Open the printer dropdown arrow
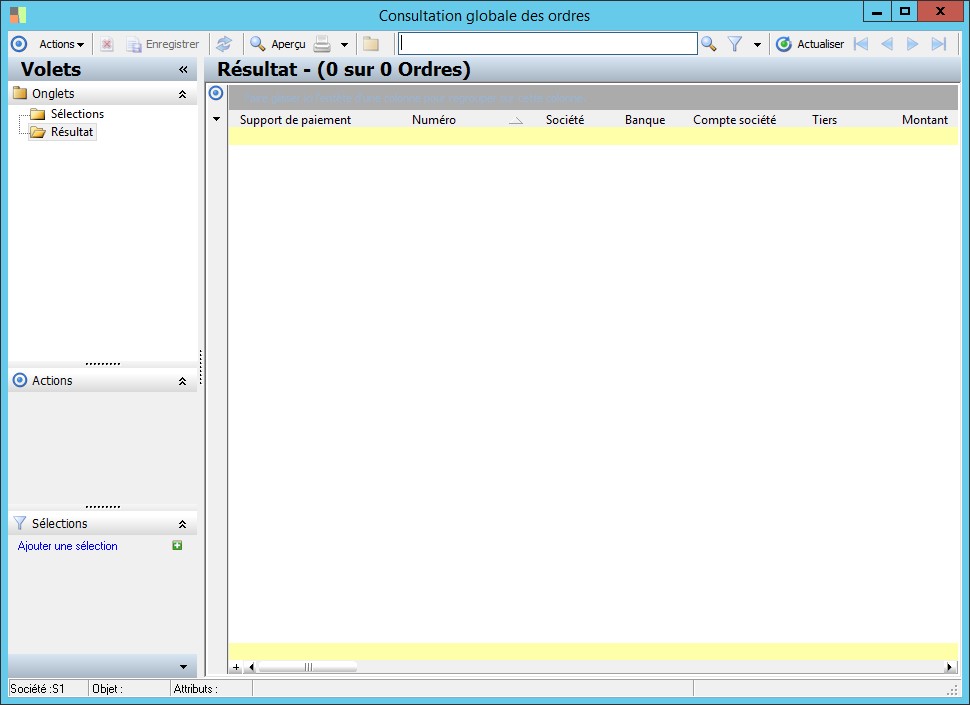 (x=345, y=45)
